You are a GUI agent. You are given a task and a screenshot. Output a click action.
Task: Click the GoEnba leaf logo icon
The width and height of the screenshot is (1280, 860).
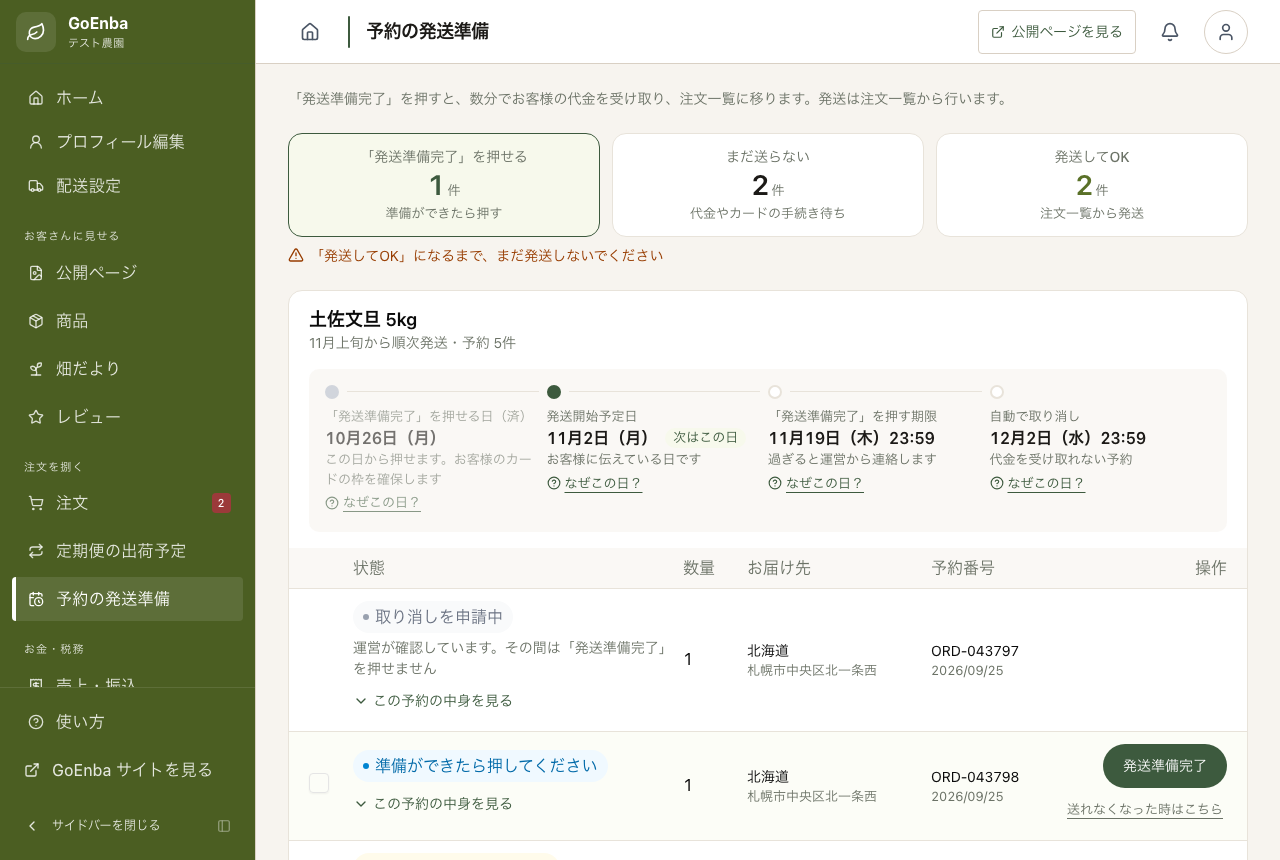tap(36, 32)
